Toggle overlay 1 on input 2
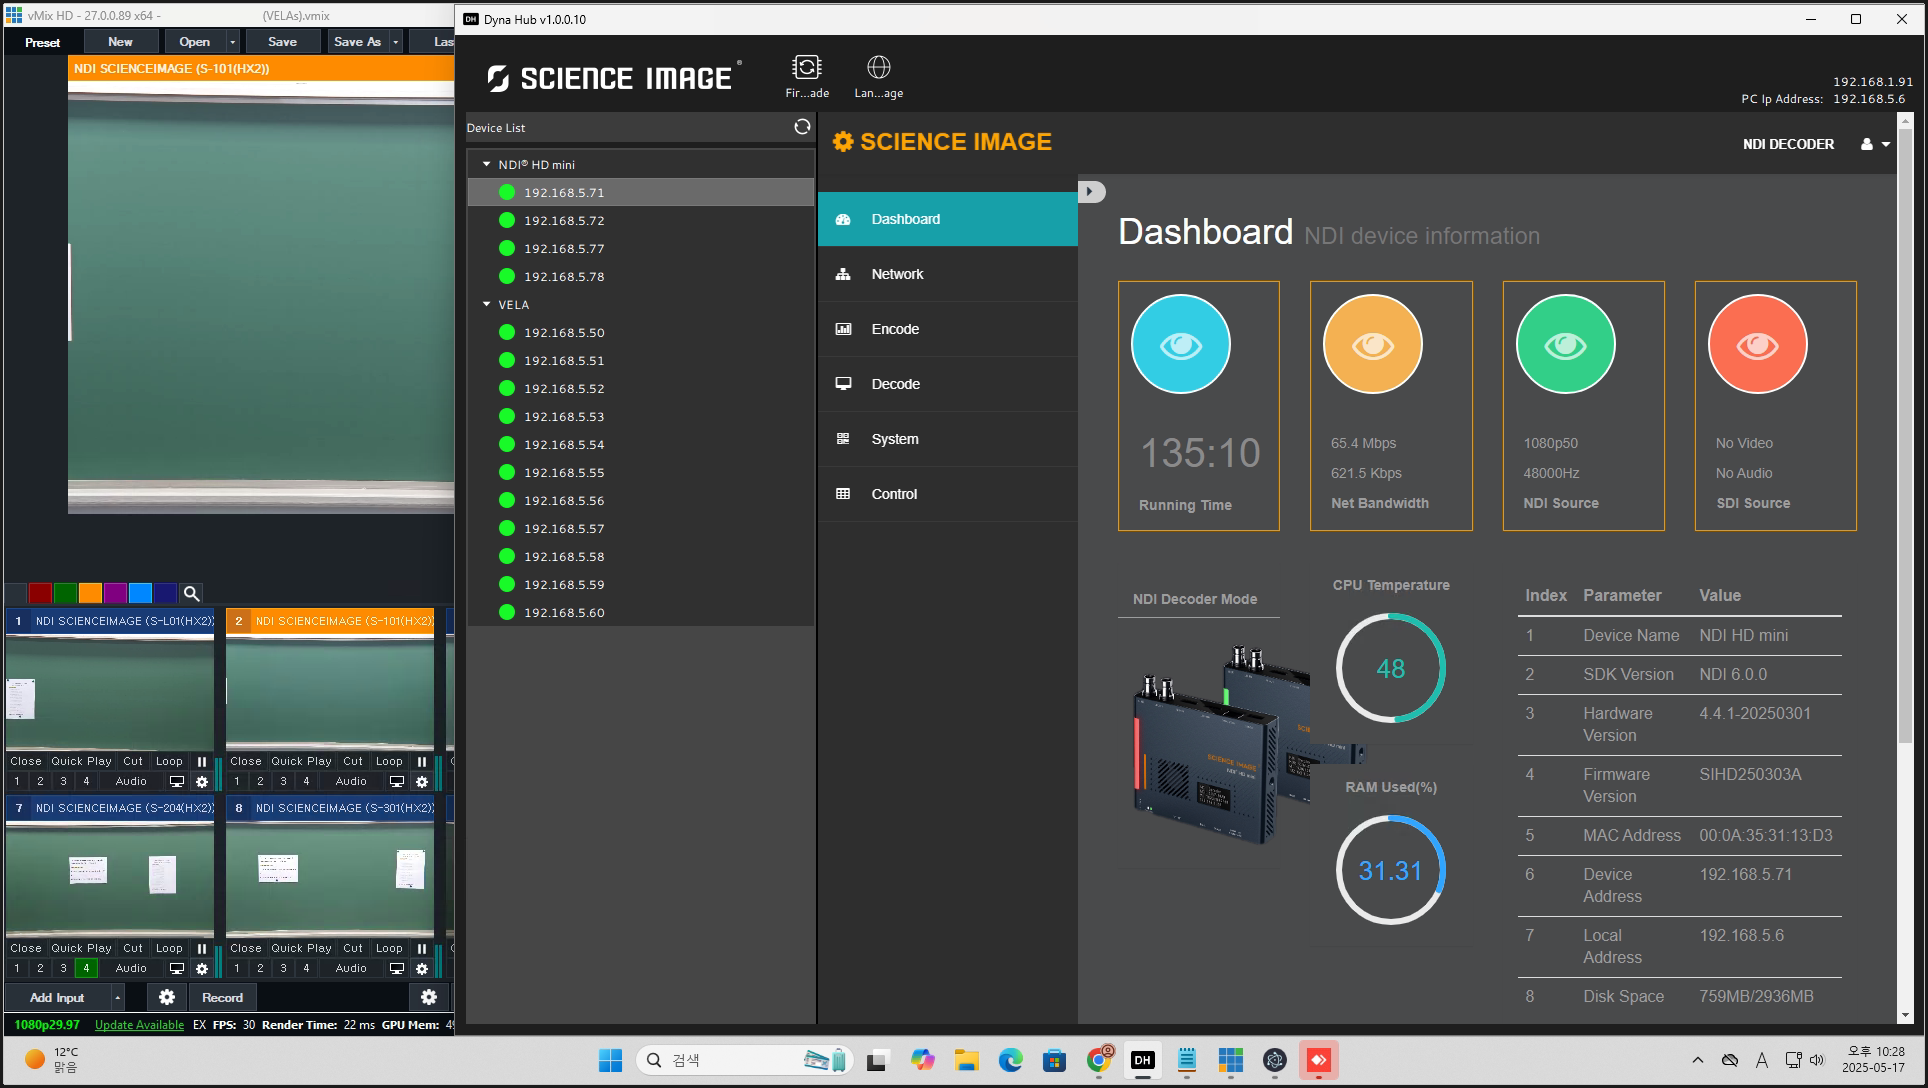The width and height of the screenshot is (1928, 1088). (237, 781)
